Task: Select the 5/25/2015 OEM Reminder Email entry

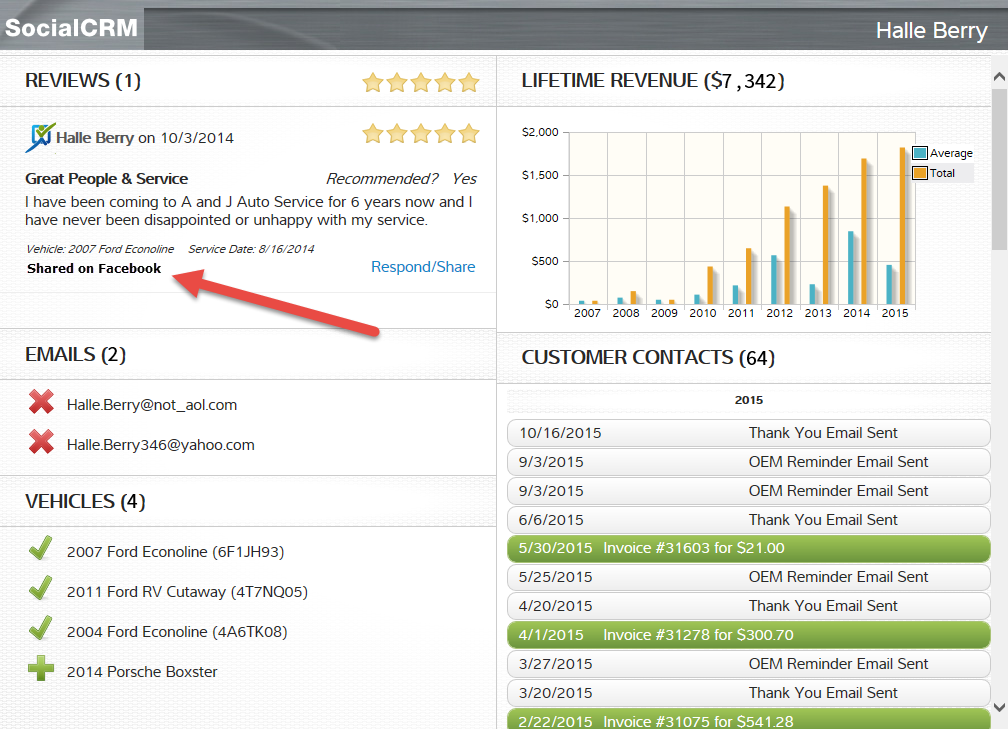Action: point(748,577)
